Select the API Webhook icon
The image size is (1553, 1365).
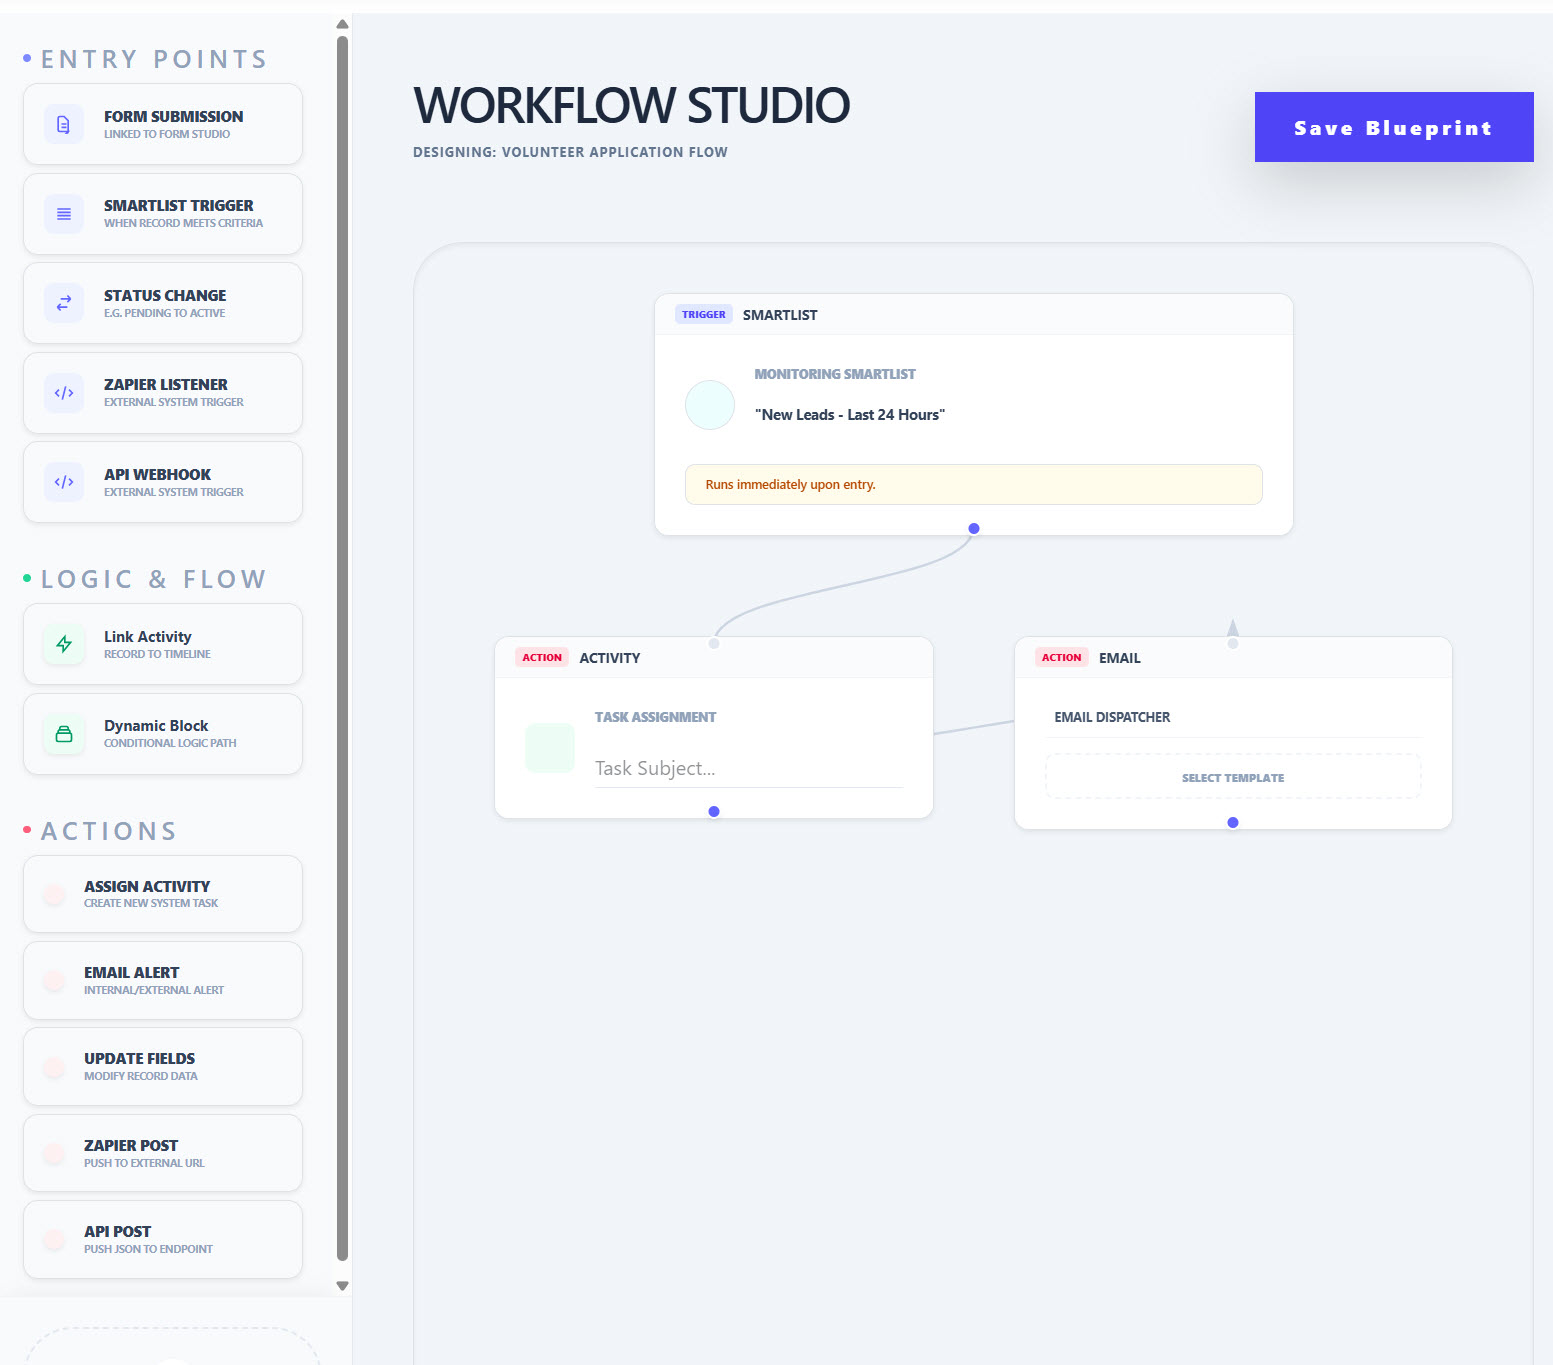click(63, 481)
